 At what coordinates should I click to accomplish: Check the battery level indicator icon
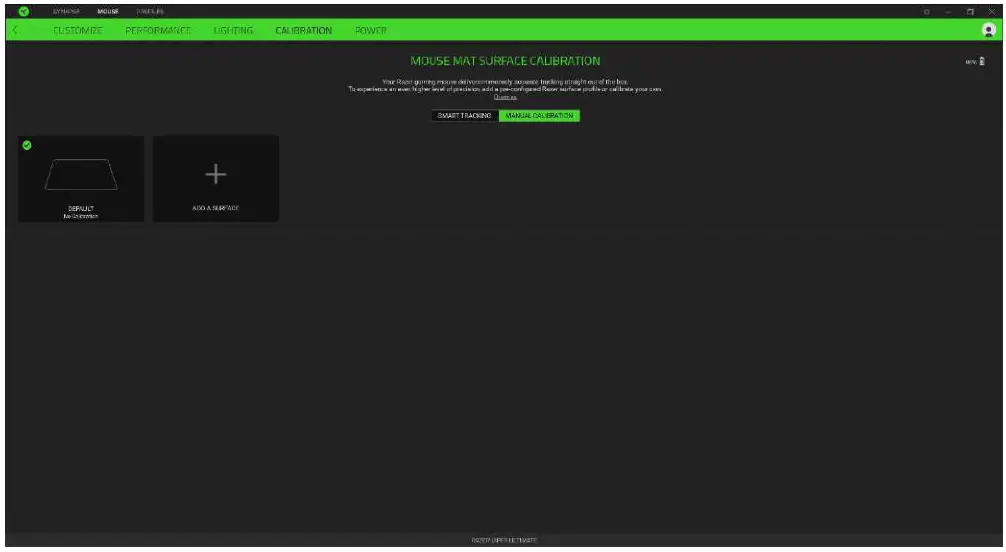pos(982,62)
